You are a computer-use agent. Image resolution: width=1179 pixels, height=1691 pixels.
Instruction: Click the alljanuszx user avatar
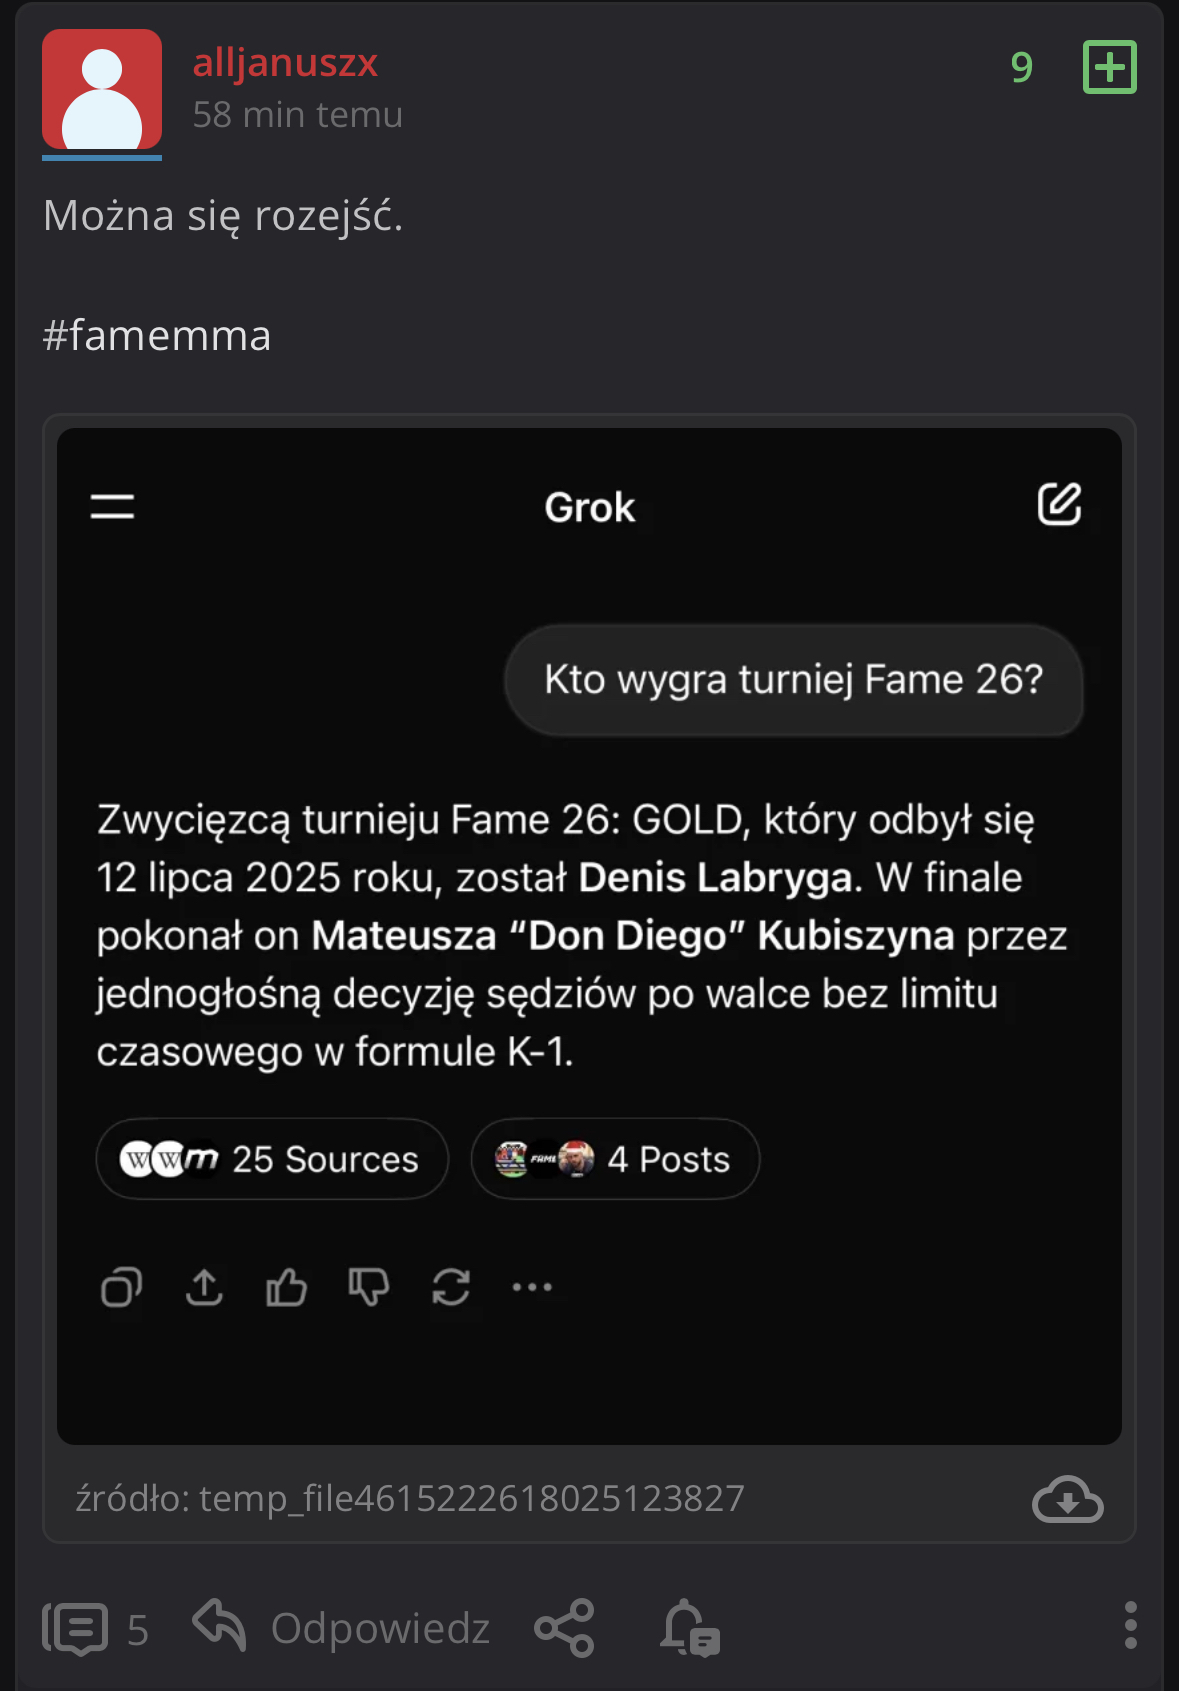pos(102,90)
